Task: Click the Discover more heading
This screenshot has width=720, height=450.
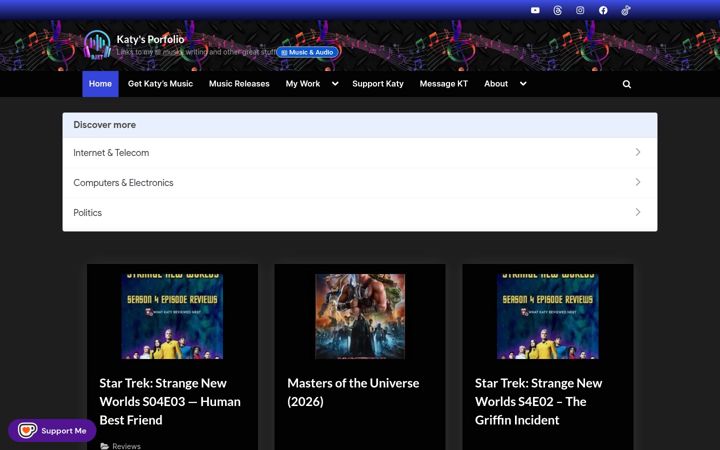Action: [105, 125]
